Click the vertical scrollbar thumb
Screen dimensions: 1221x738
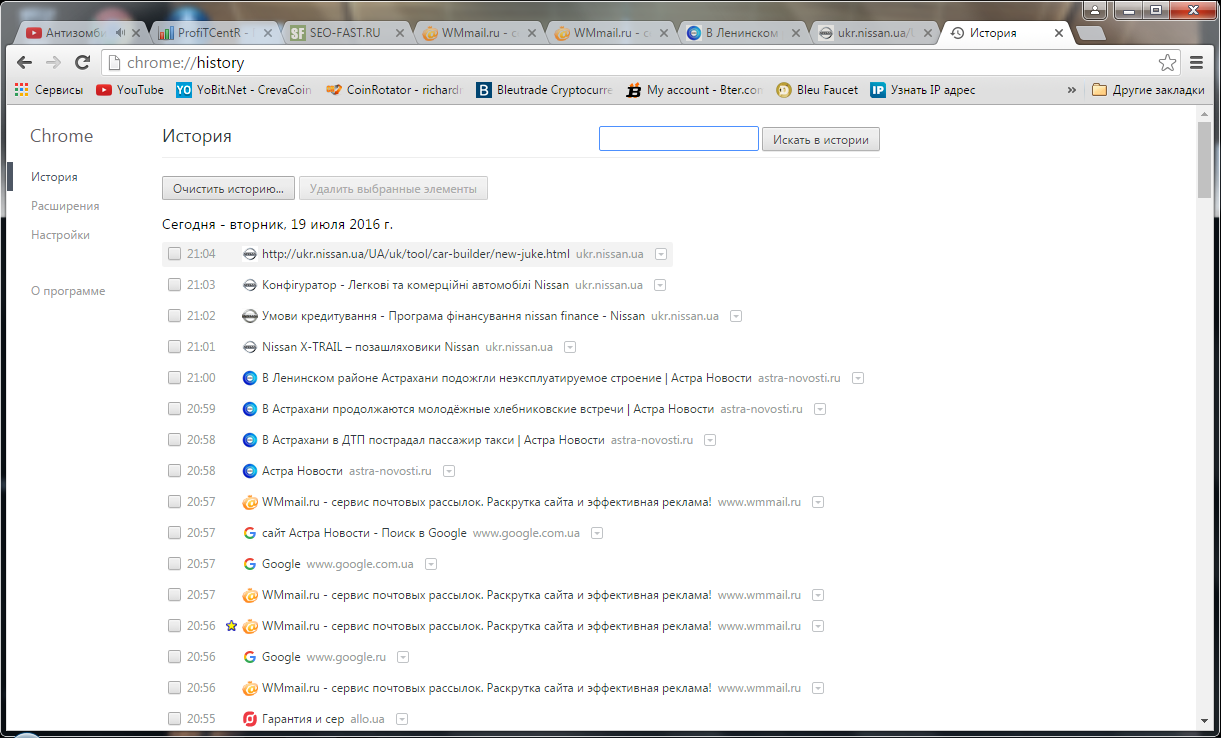tap(1205, 159)
